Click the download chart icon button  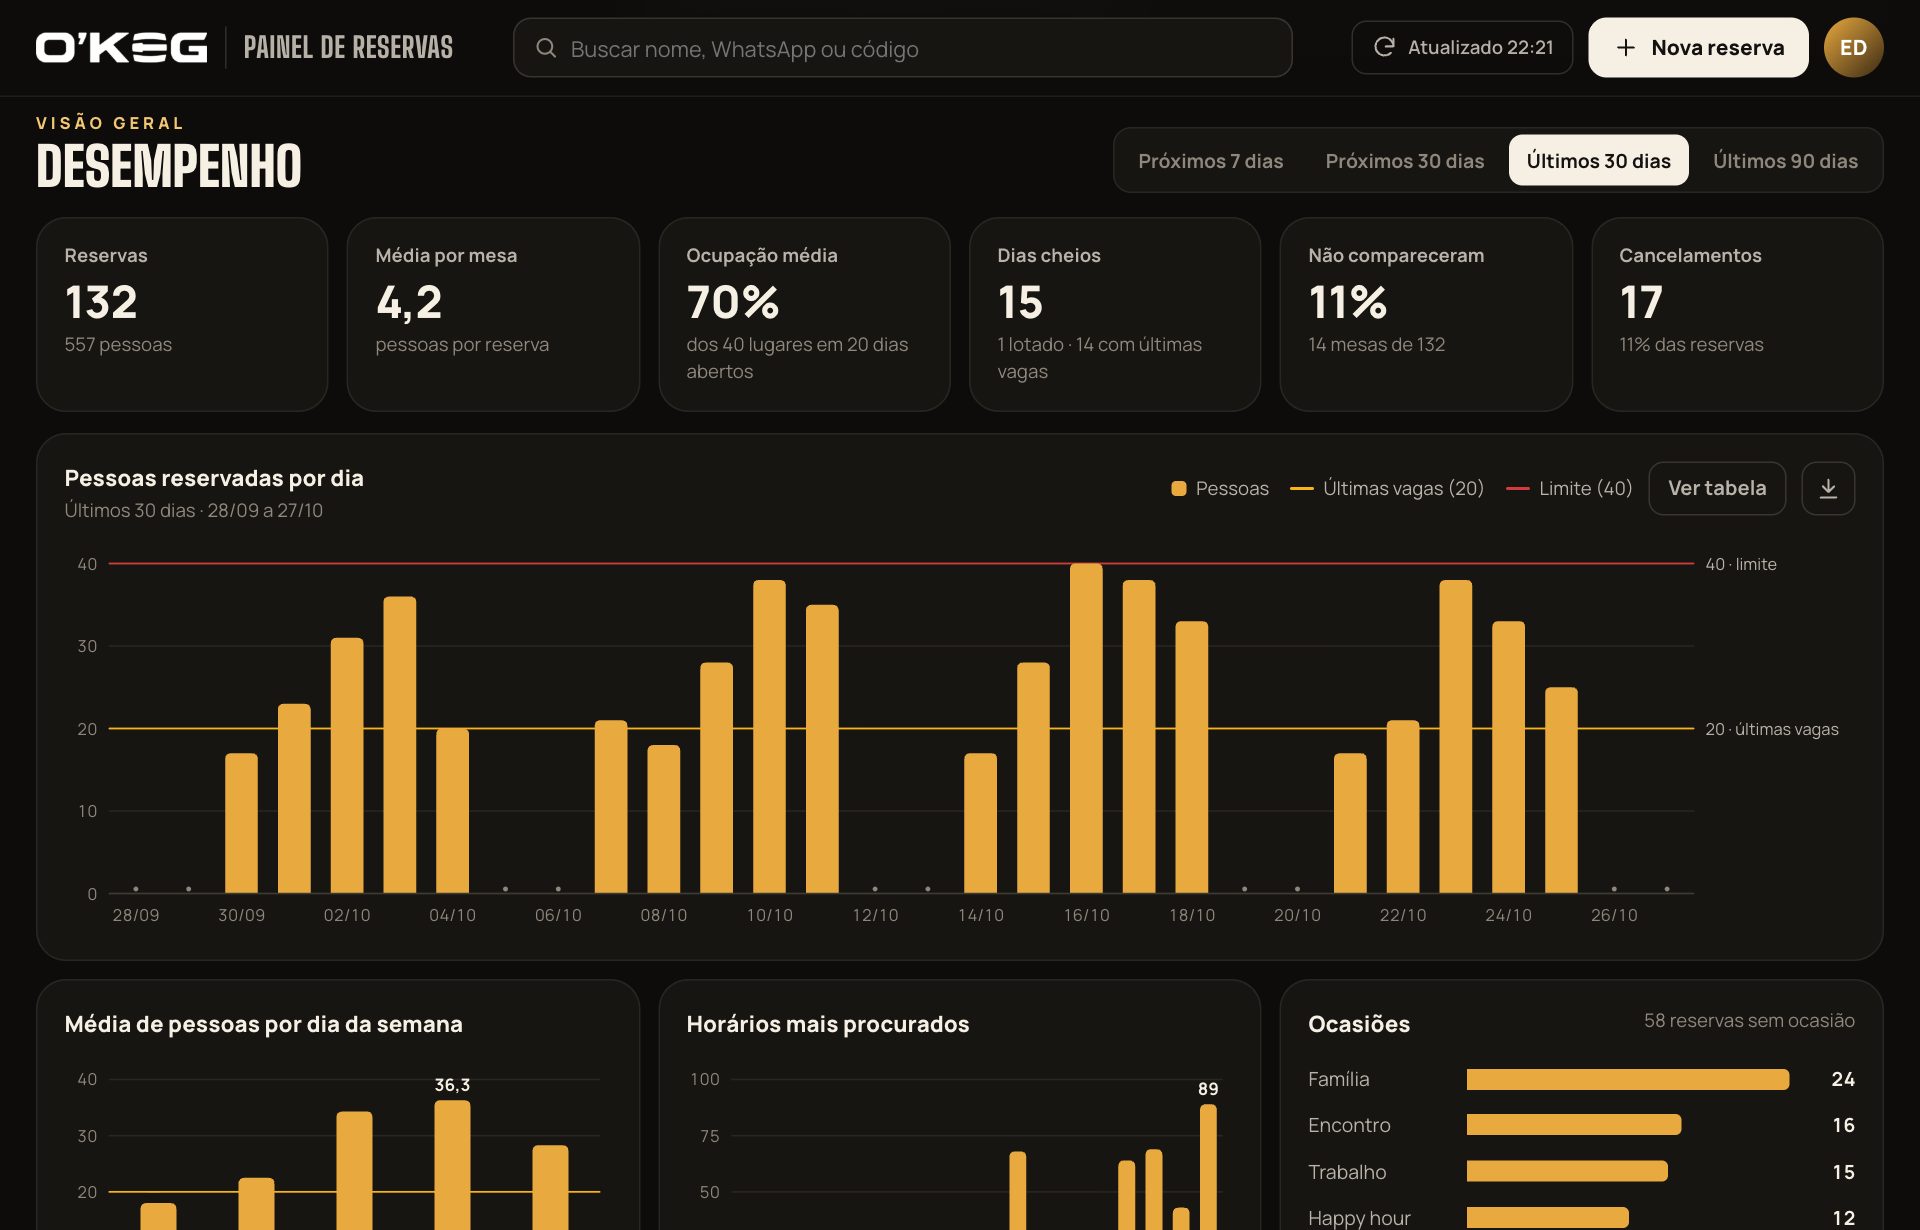pos(1828,488)
